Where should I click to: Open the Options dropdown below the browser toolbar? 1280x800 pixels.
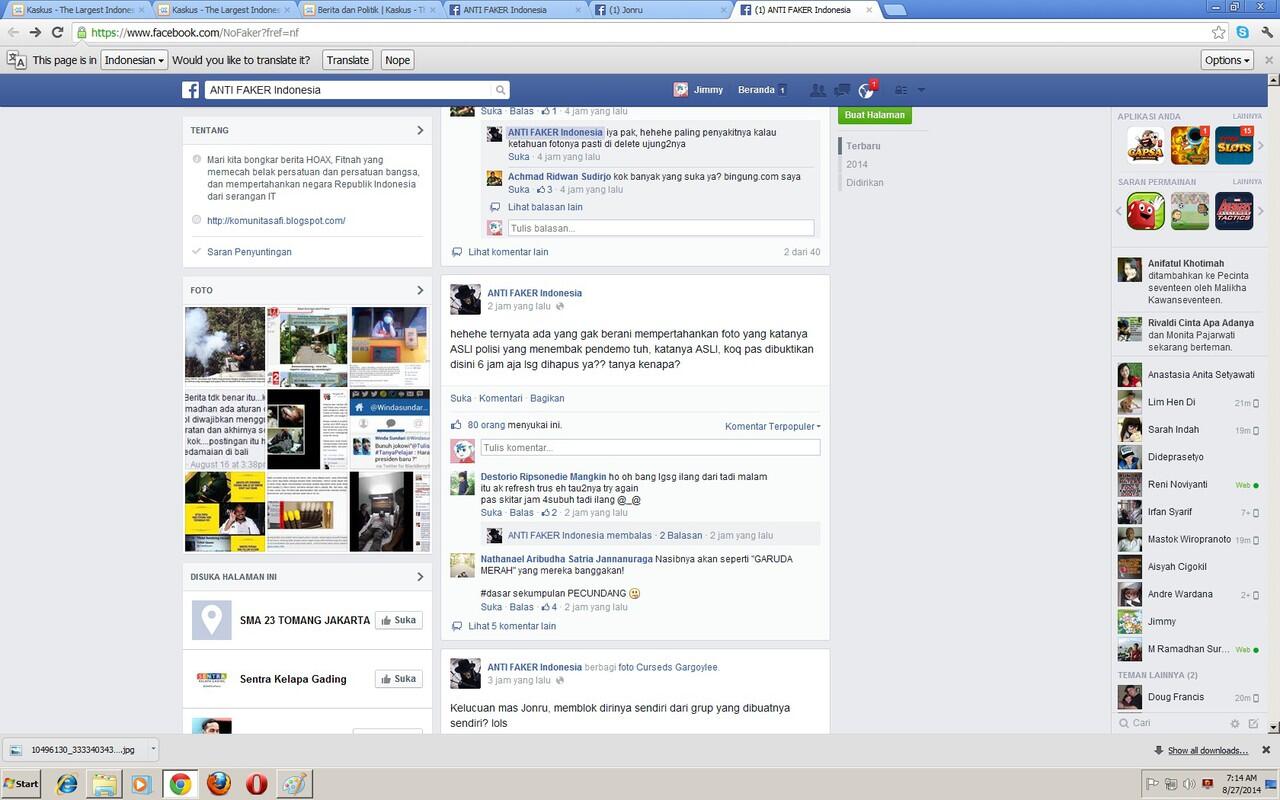coord(1228,59)
